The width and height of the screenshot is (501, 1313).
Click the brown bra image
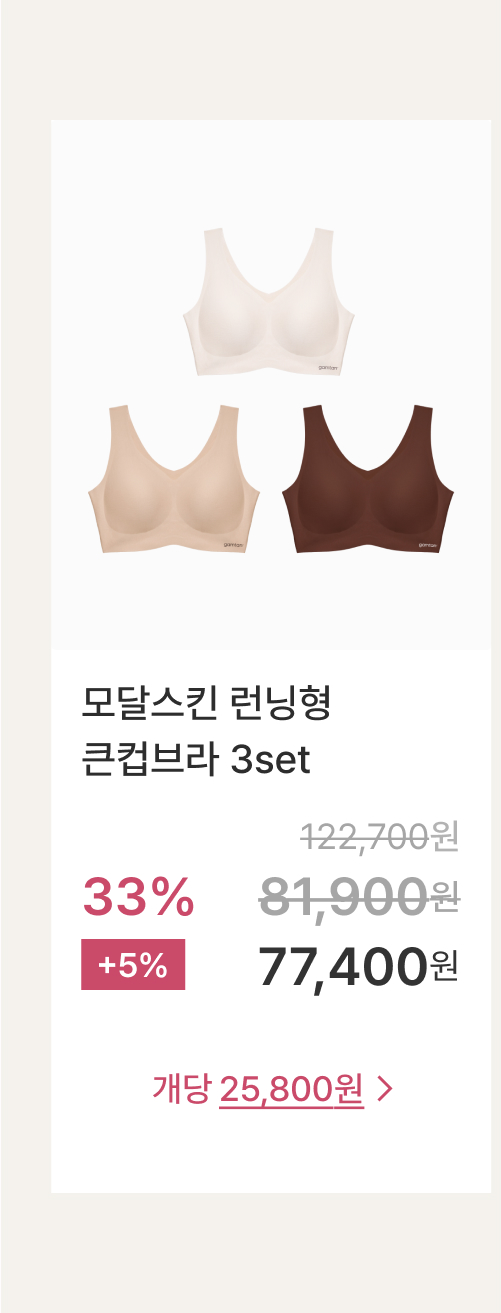[368, 478]
